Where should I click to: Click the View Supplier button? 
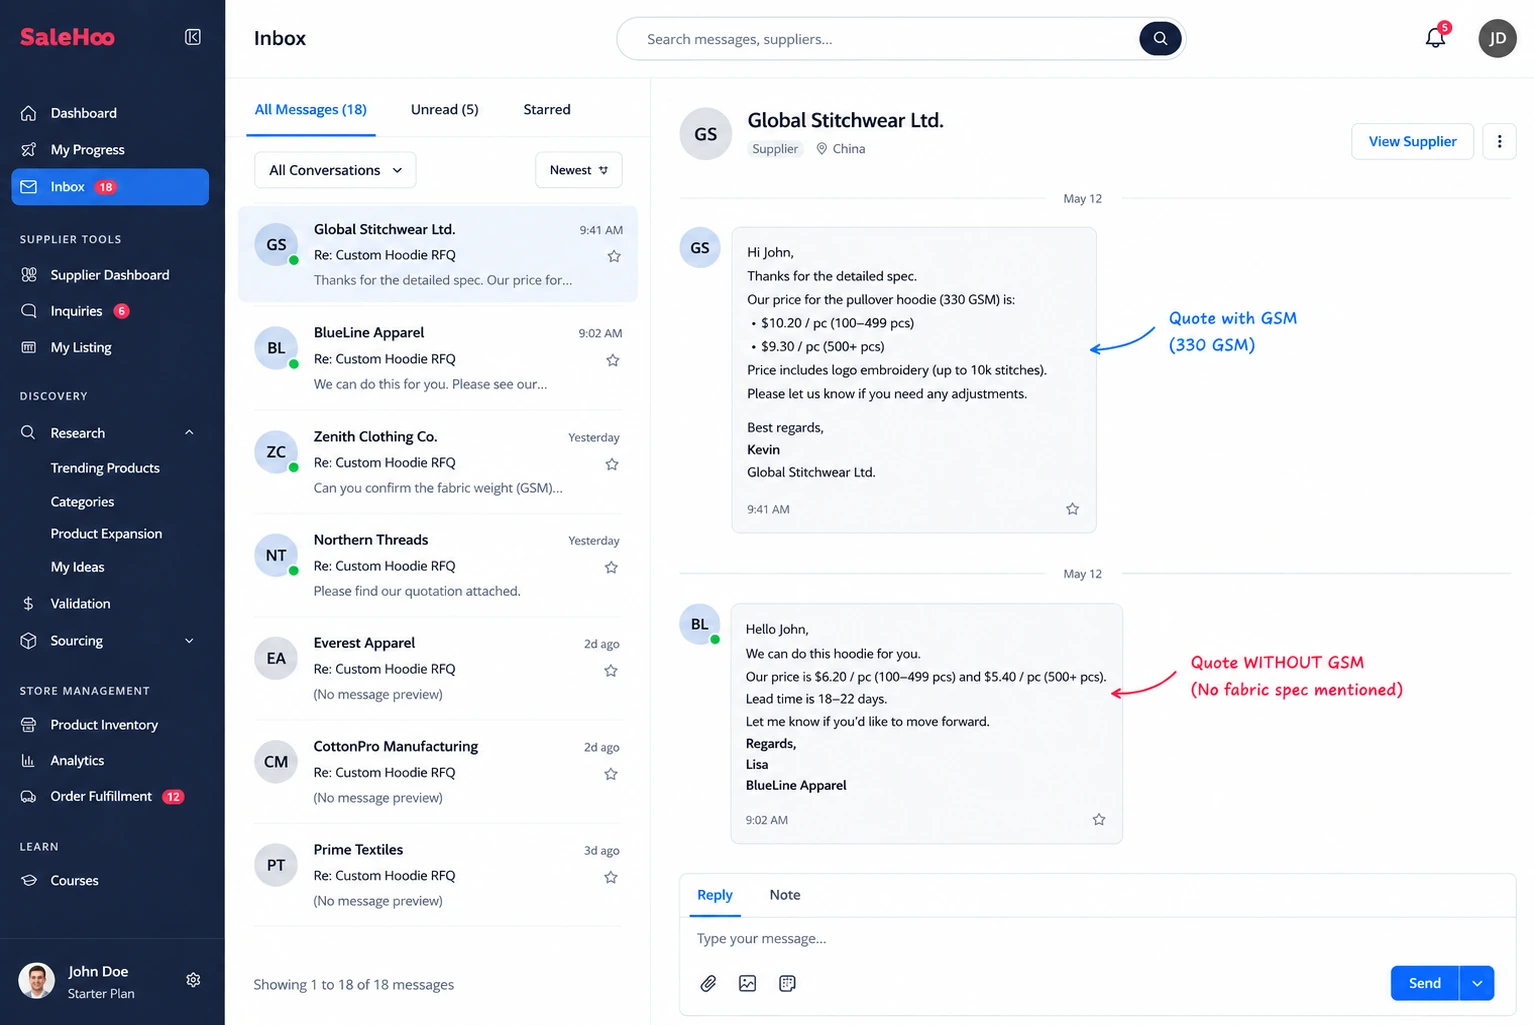coord(1412,141)
